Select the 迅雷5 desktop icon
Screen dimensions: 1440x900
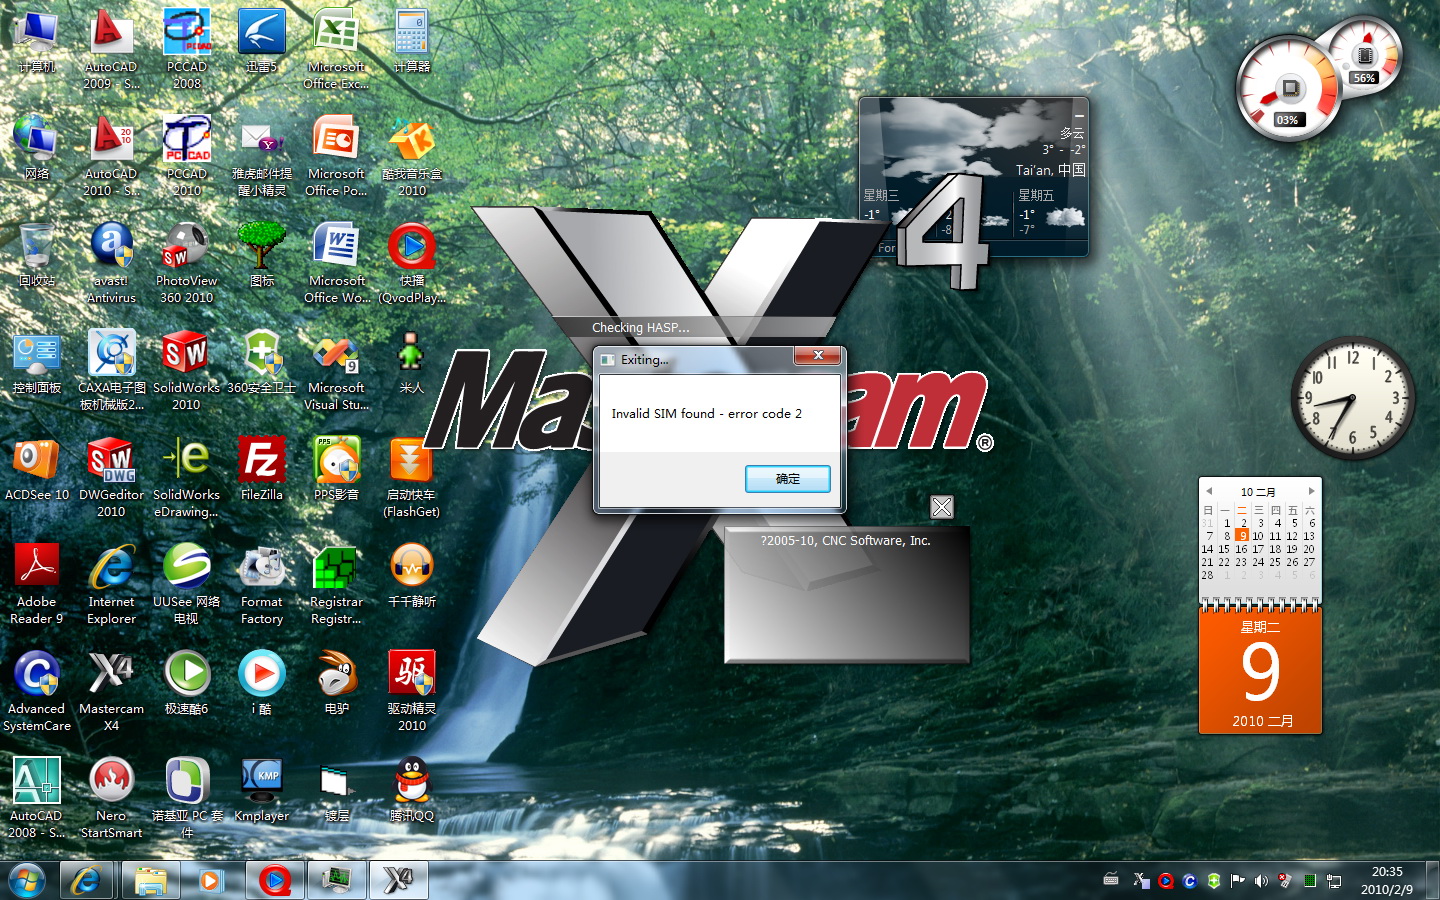261,42
